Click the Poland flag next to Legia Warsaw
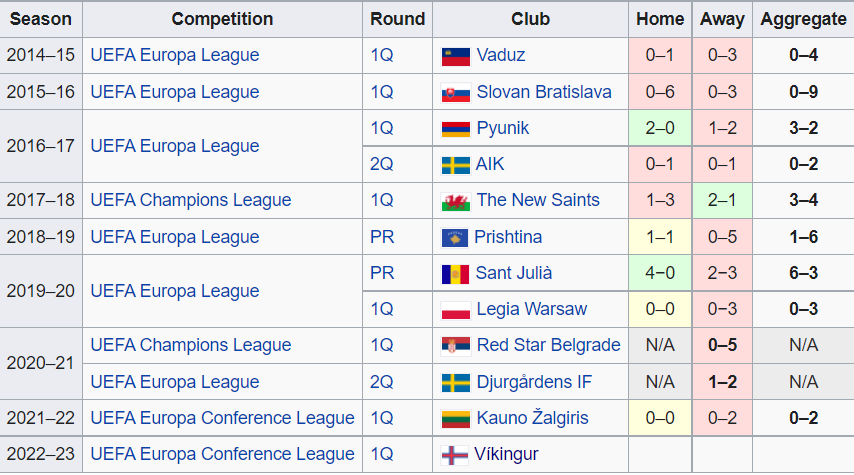The width and height of the screenshot is (854, 475). [x=455, y=310]
